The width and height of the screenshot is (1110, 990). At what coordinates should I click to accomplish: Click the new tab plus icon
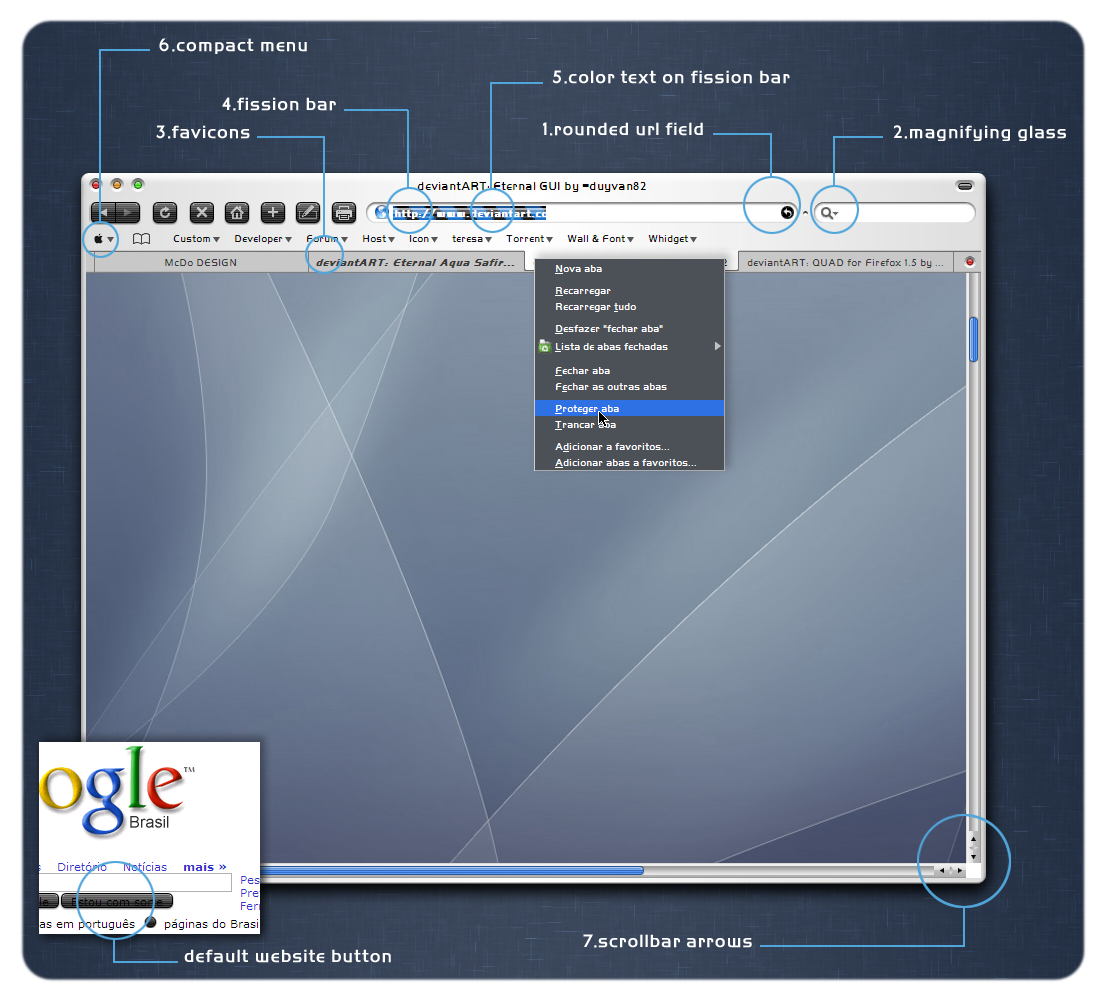(273, 212)
